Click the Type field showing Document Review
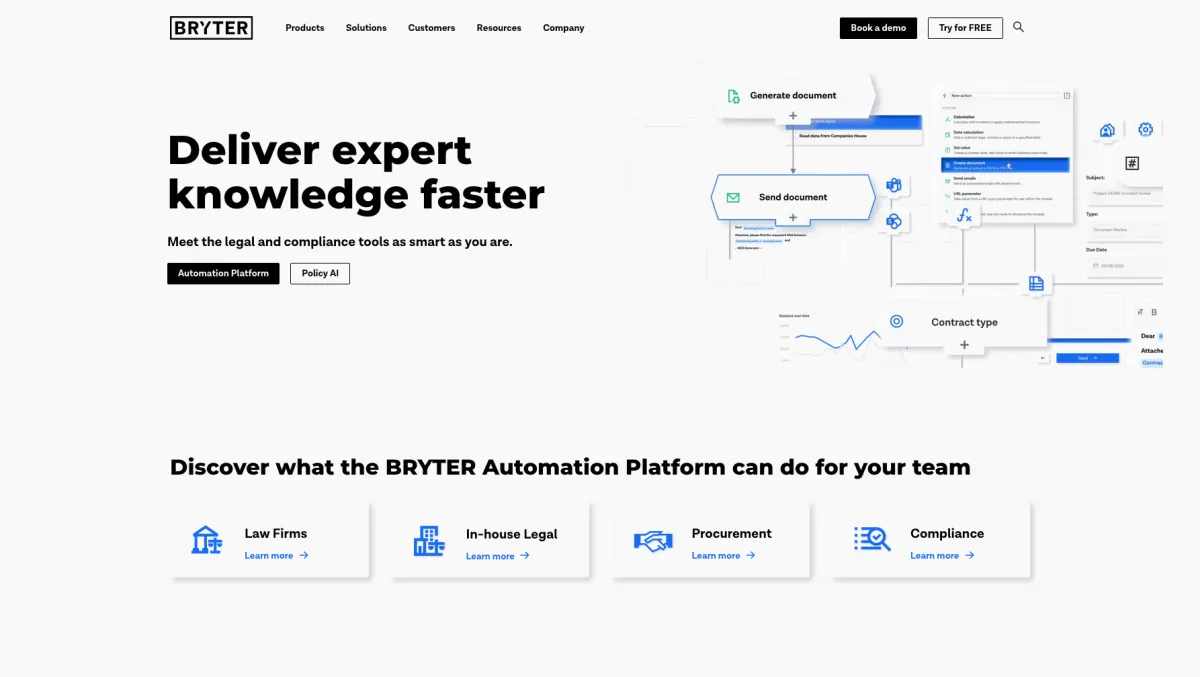Viewport: 1200px width, 677px height. click(x=1125, y=229)
